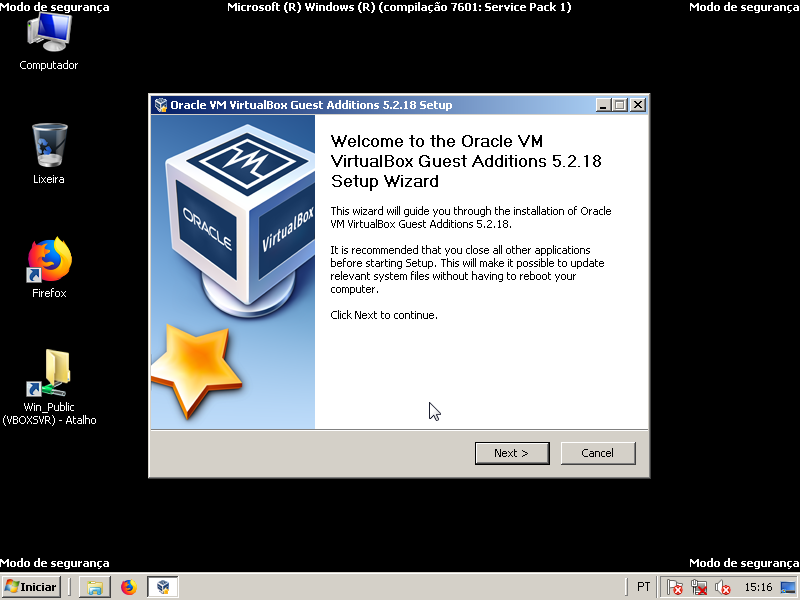Open the network status tray icon
Viewport: 800px width, 600px height.
698,587
